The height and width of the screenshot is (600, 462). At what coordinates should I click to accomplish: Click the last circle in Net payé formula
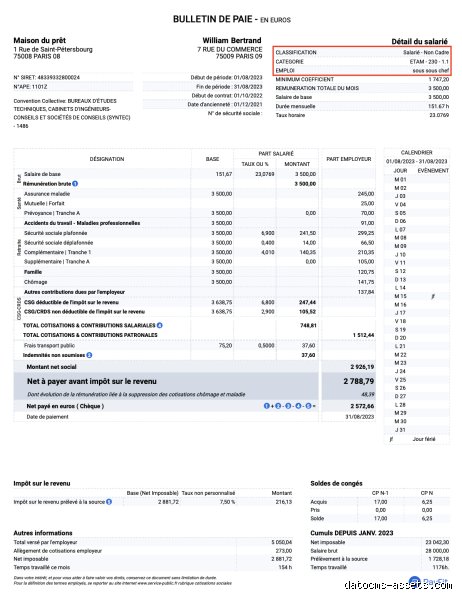tap(309, 406)
